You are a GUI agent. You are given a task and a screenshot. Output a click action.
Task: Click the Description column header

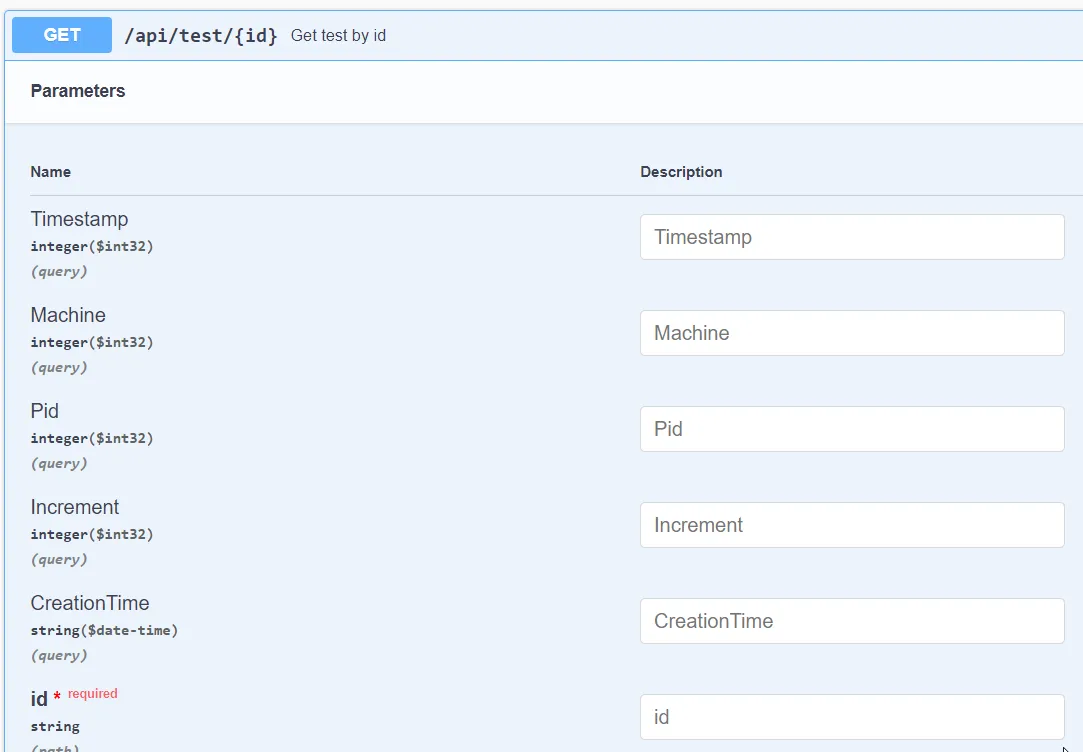681,172
